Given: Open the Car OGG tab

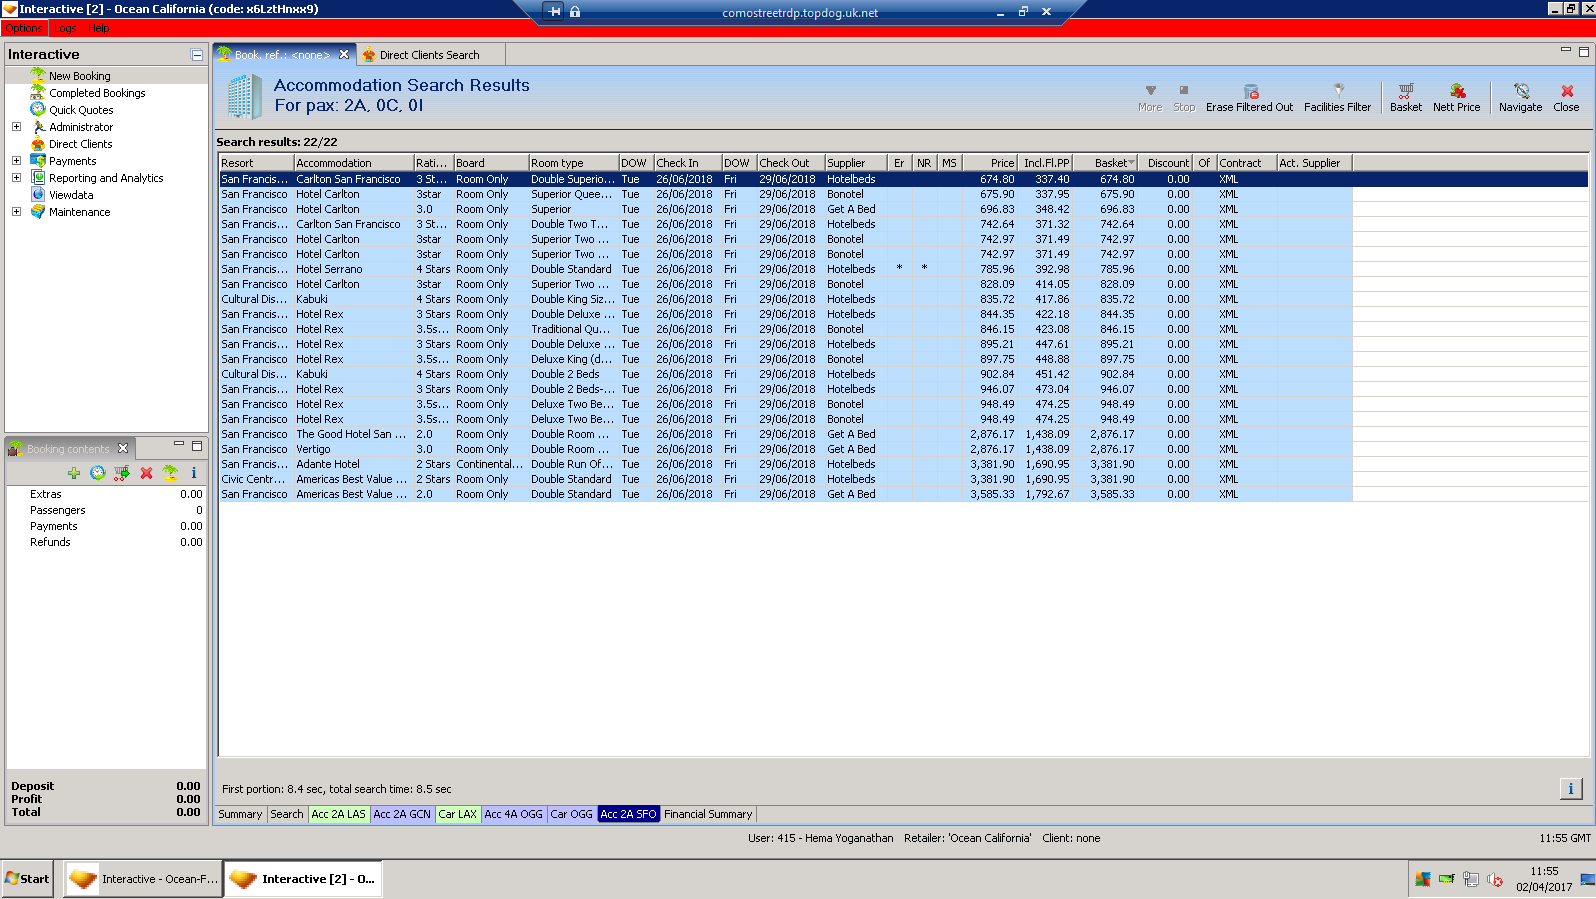Looking at the screenshot, I should tap(572, 814).
